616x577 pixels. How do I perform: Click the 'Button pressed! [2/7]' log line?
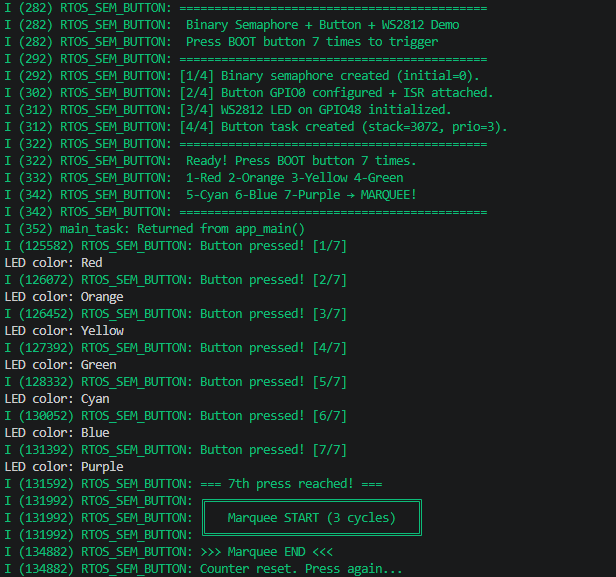(176, 280)
